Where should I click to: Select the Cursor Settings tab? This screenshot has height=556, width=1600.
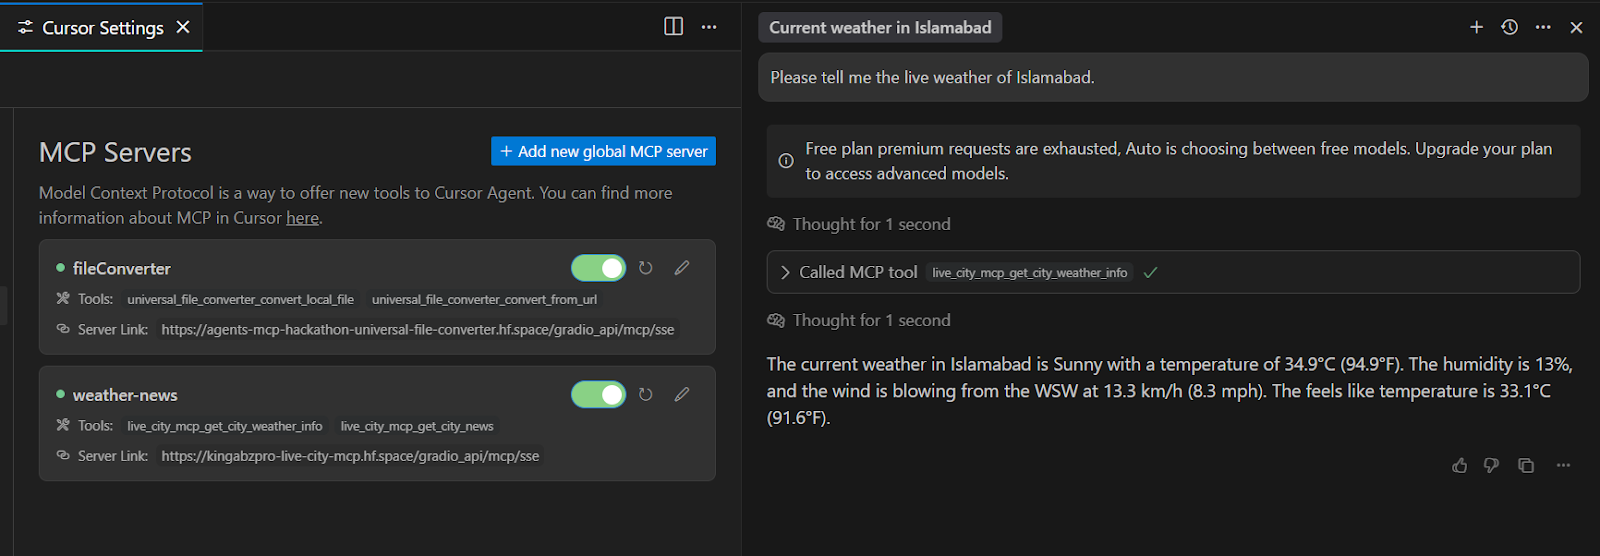click(x=102, y=27)
